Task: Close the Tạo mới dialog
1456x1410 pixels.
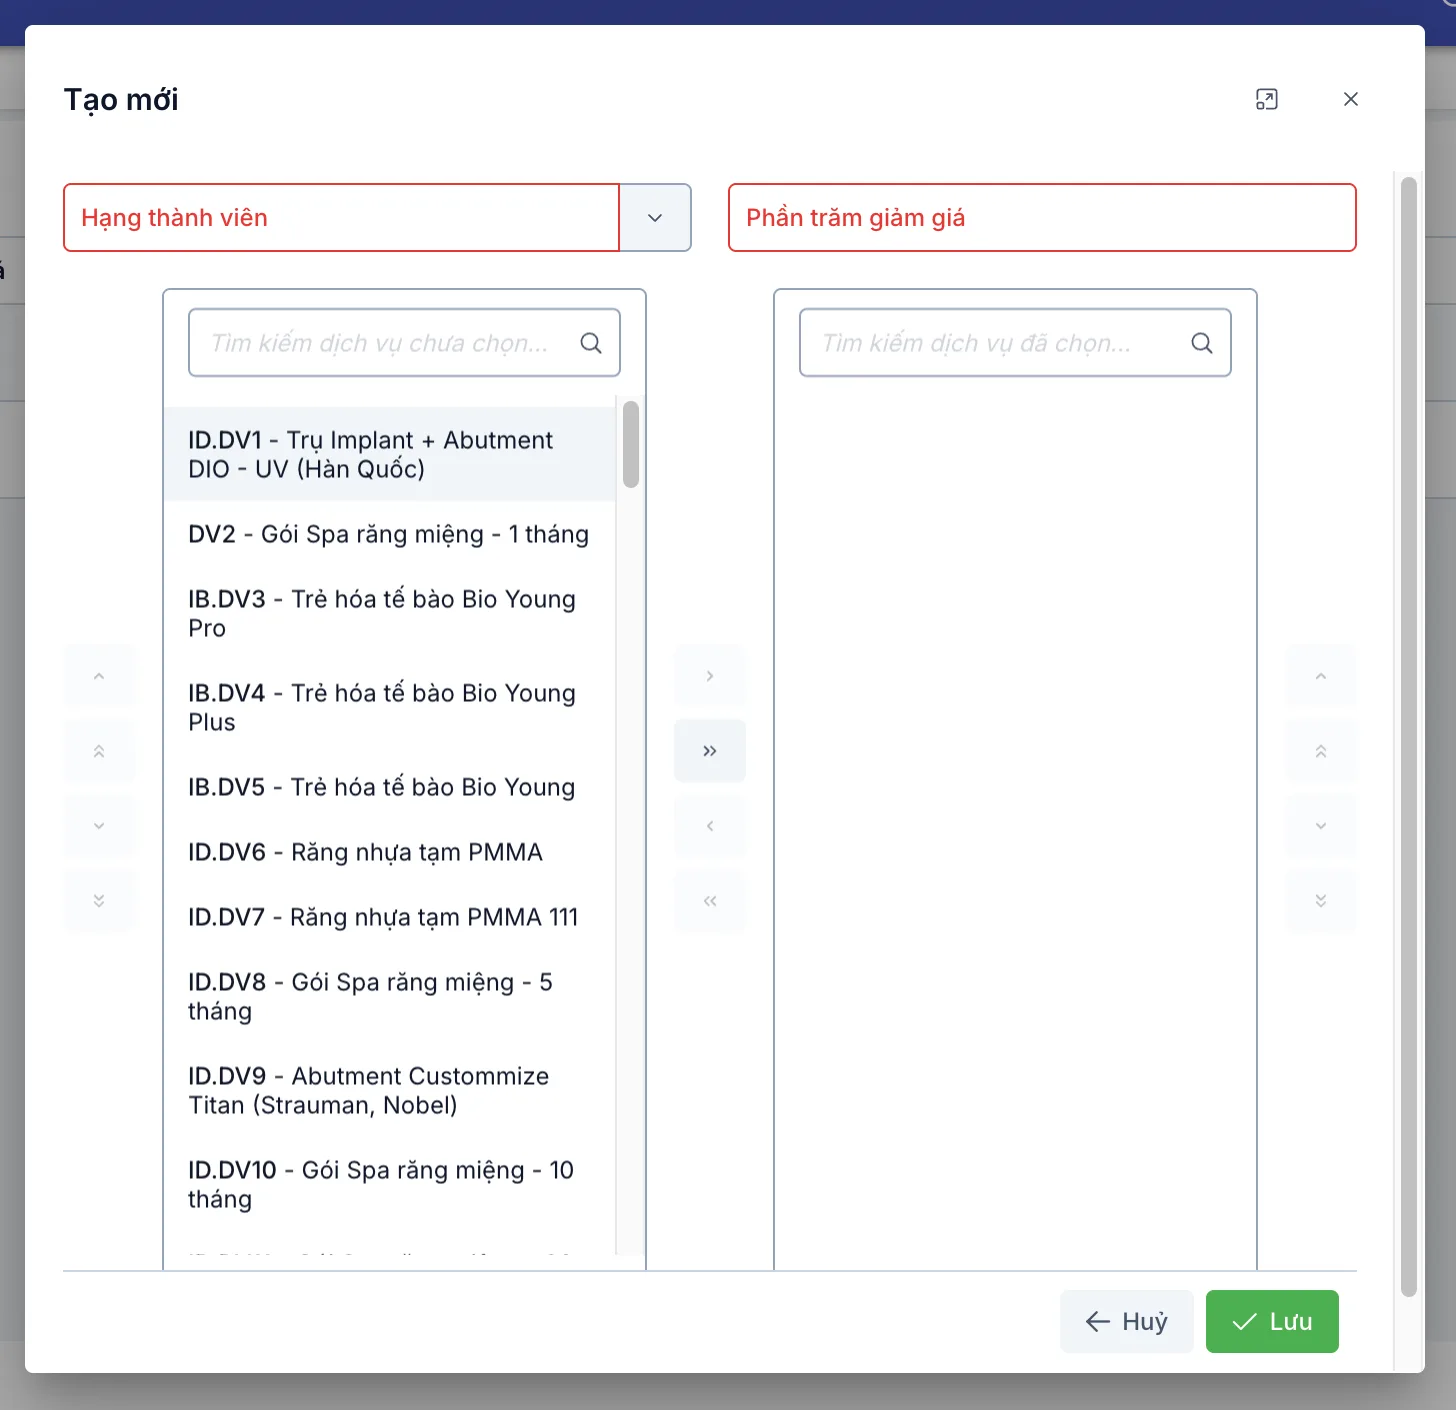Action: [x=1351, y=99]
